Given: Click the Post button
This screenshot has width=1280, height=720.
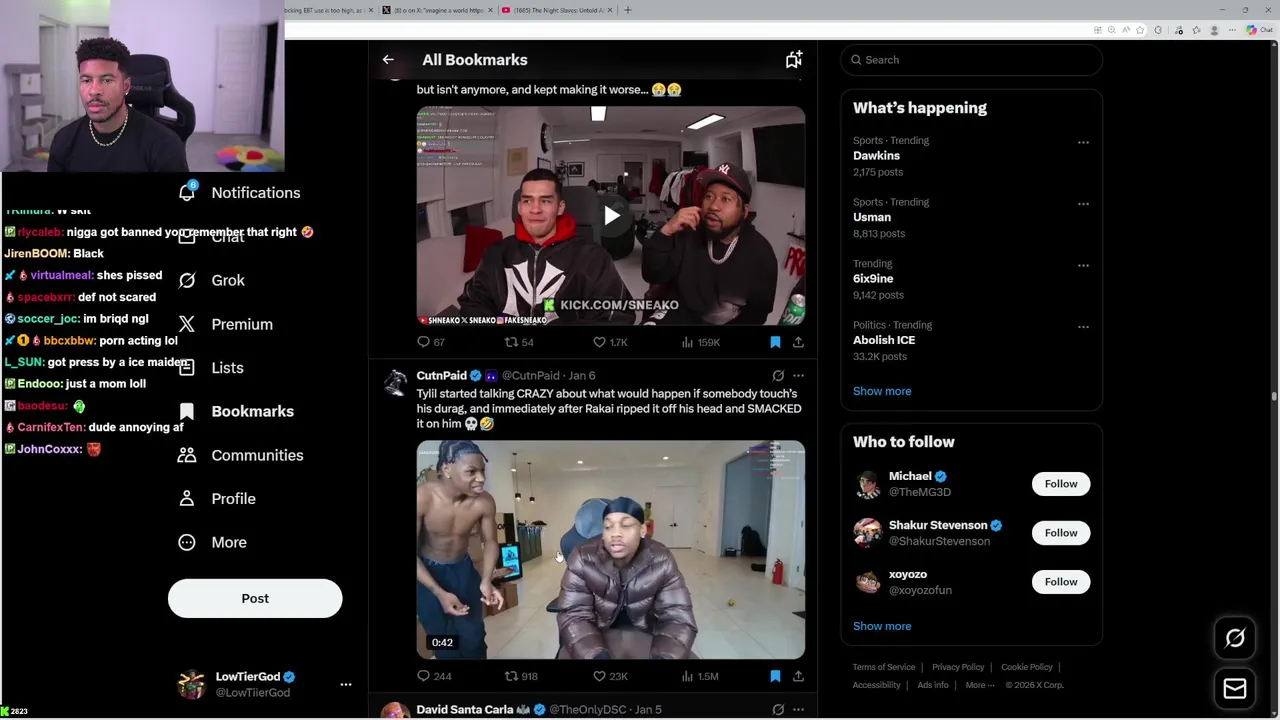Looking at the screenshot, I should (255, 598).
